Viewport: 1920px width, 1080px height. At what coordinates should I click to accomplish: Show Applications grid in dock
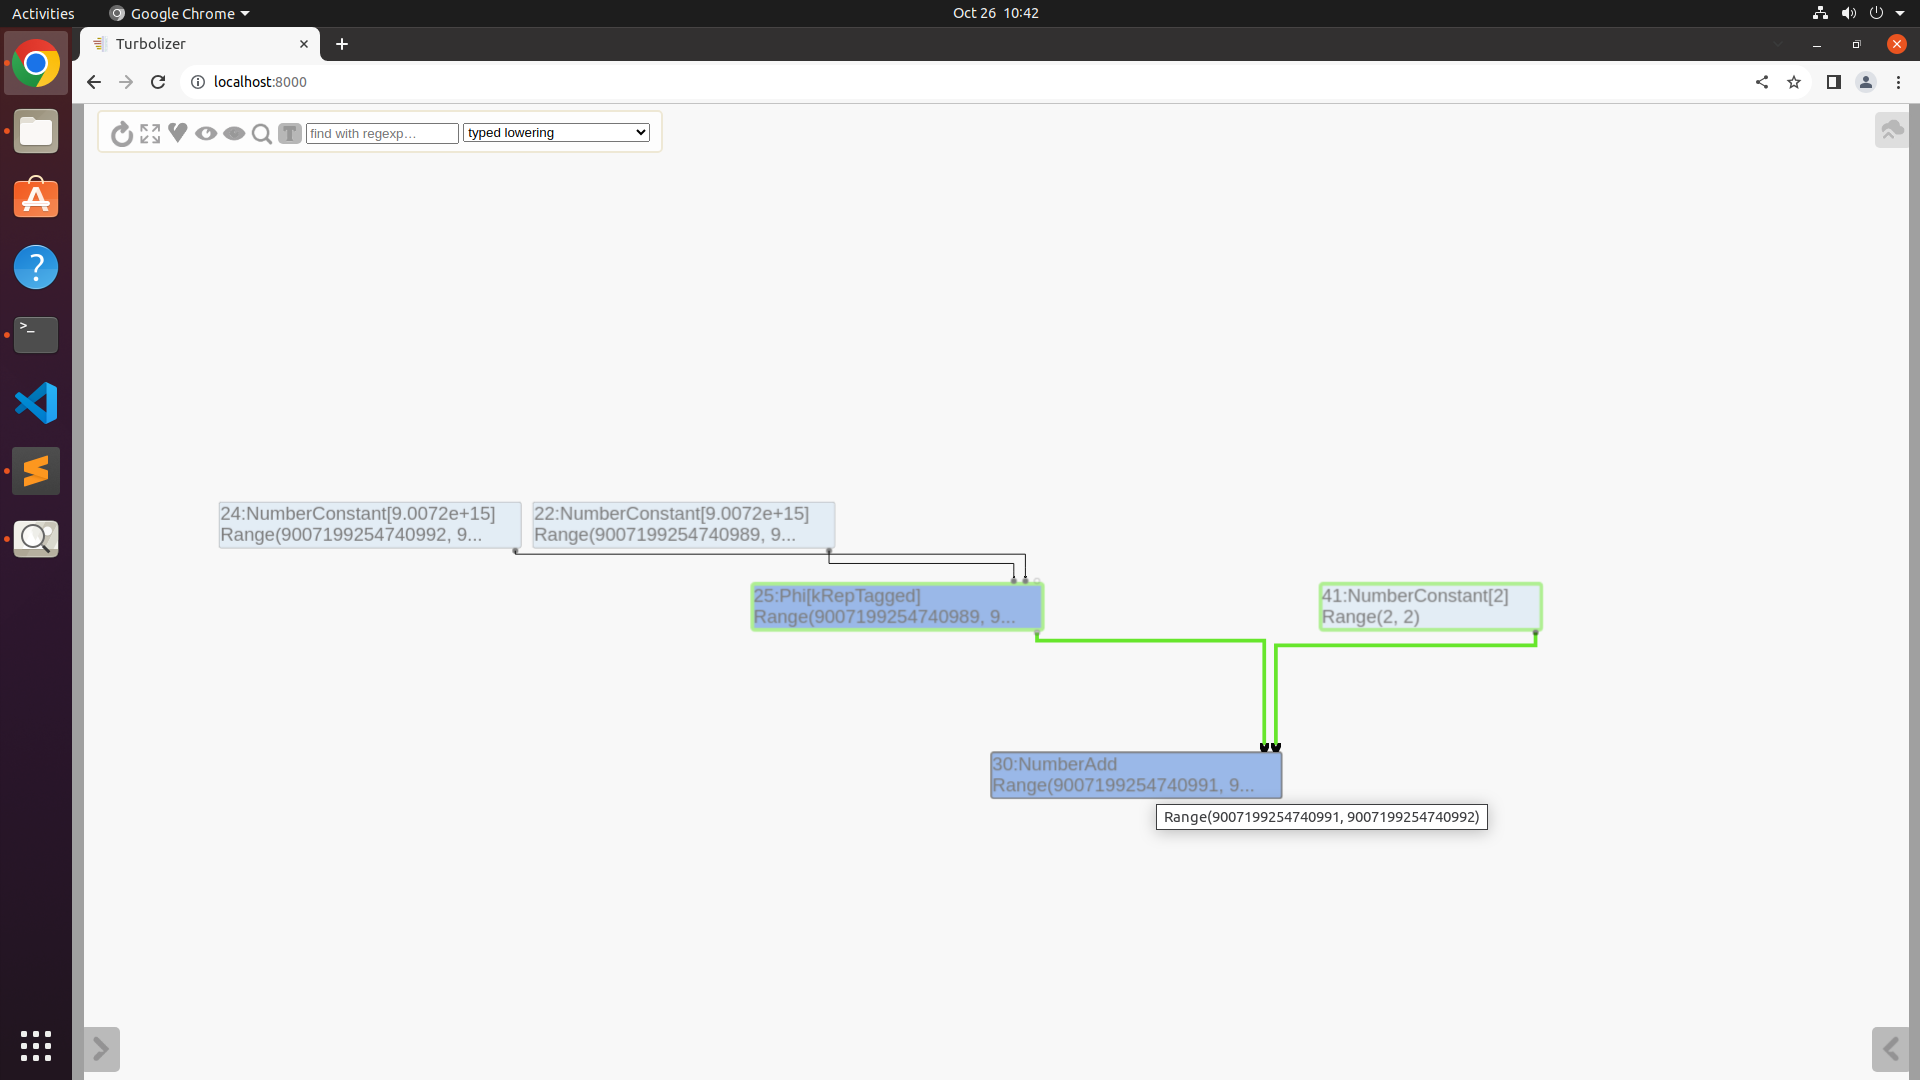point(36,1046)
